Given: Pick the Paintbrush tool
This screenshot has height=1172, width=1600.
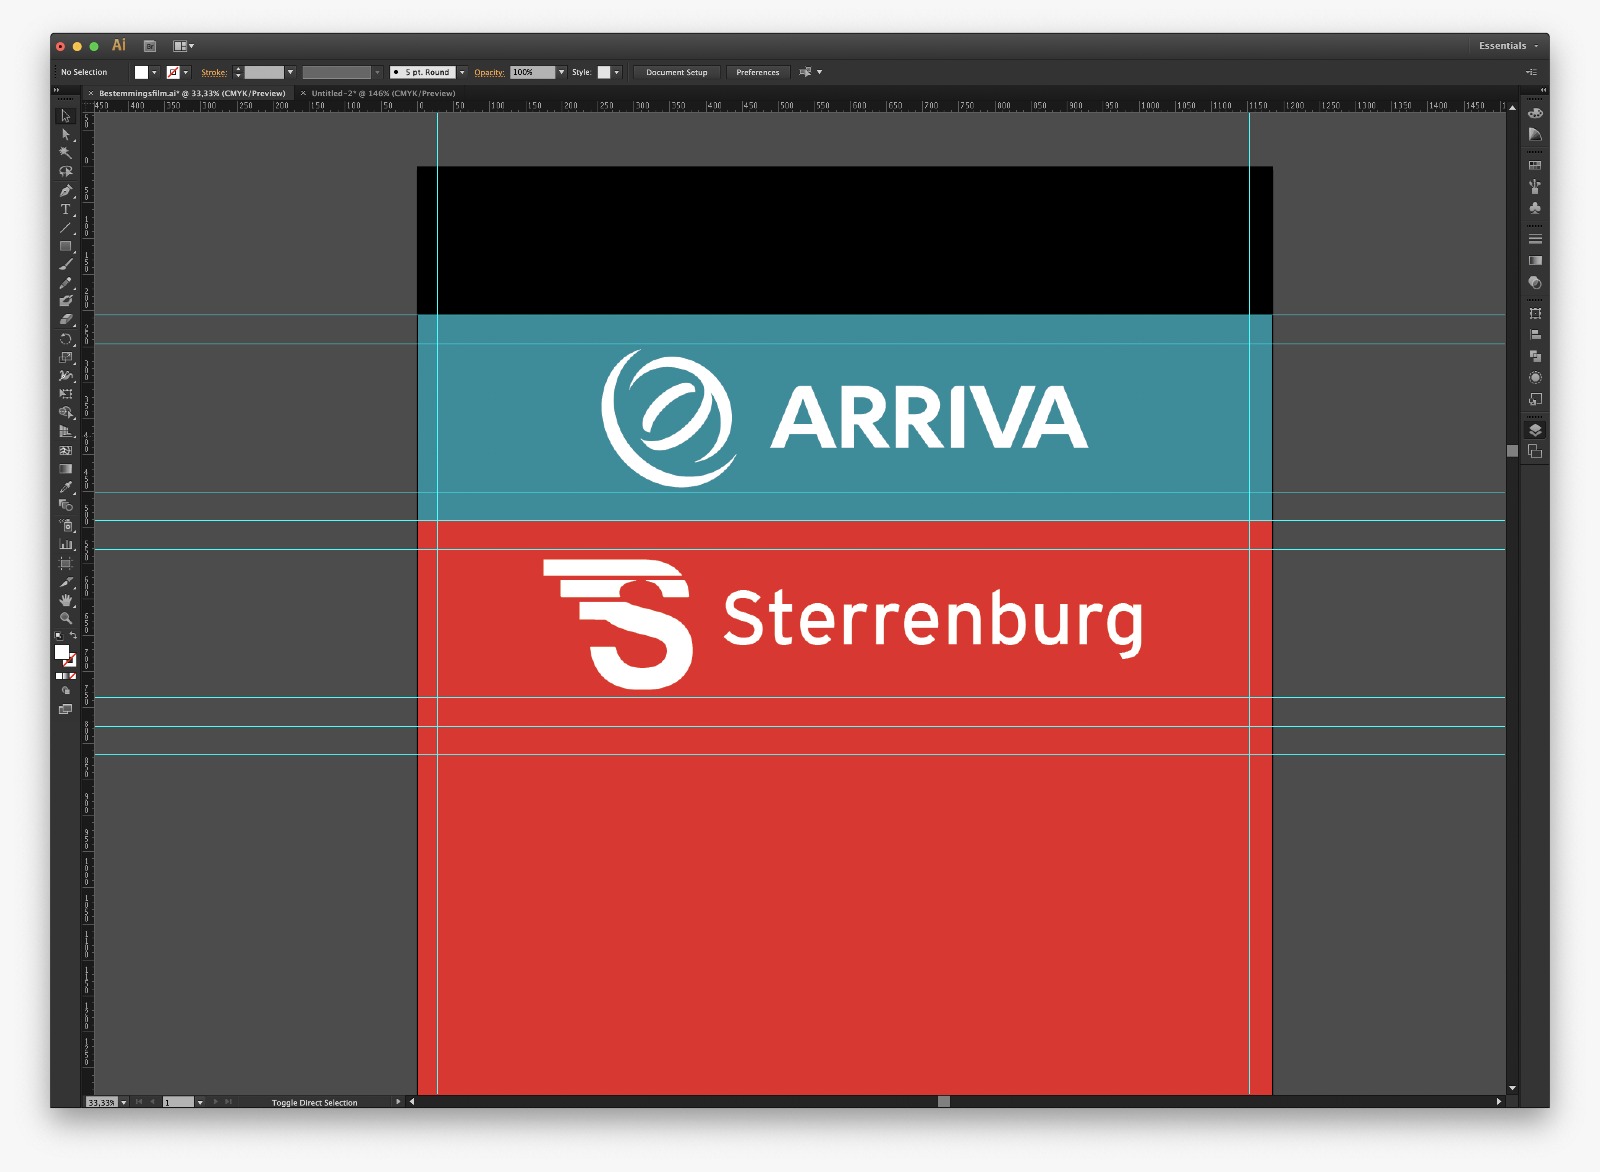Looking at the screenshot, I should pyautogui.click(x=66, y=265).
